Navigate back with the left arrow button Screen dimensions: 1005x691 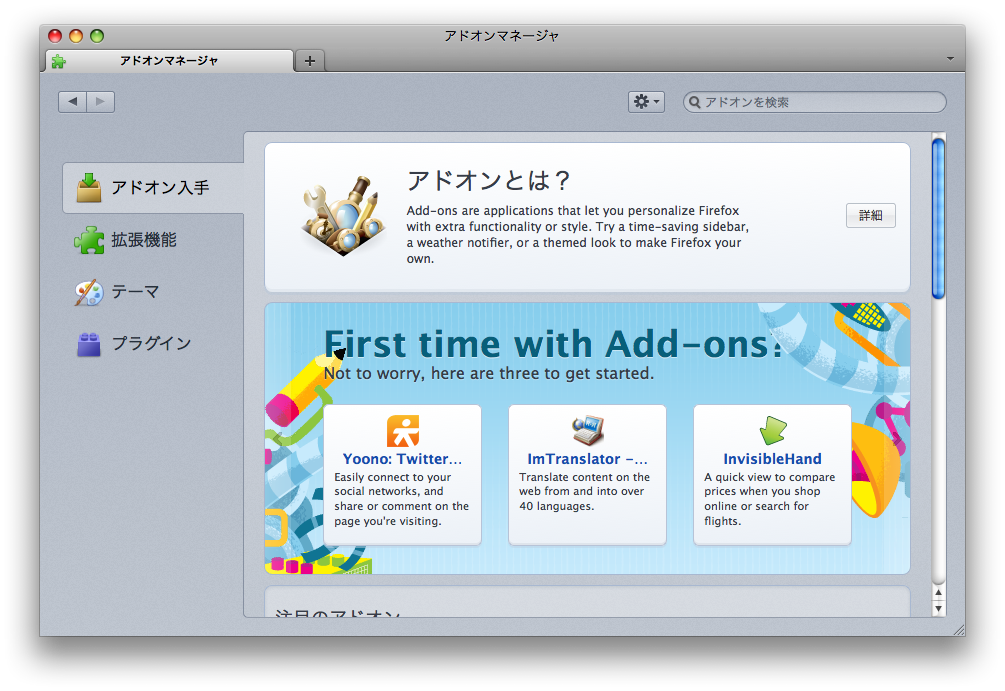(71, 101)
